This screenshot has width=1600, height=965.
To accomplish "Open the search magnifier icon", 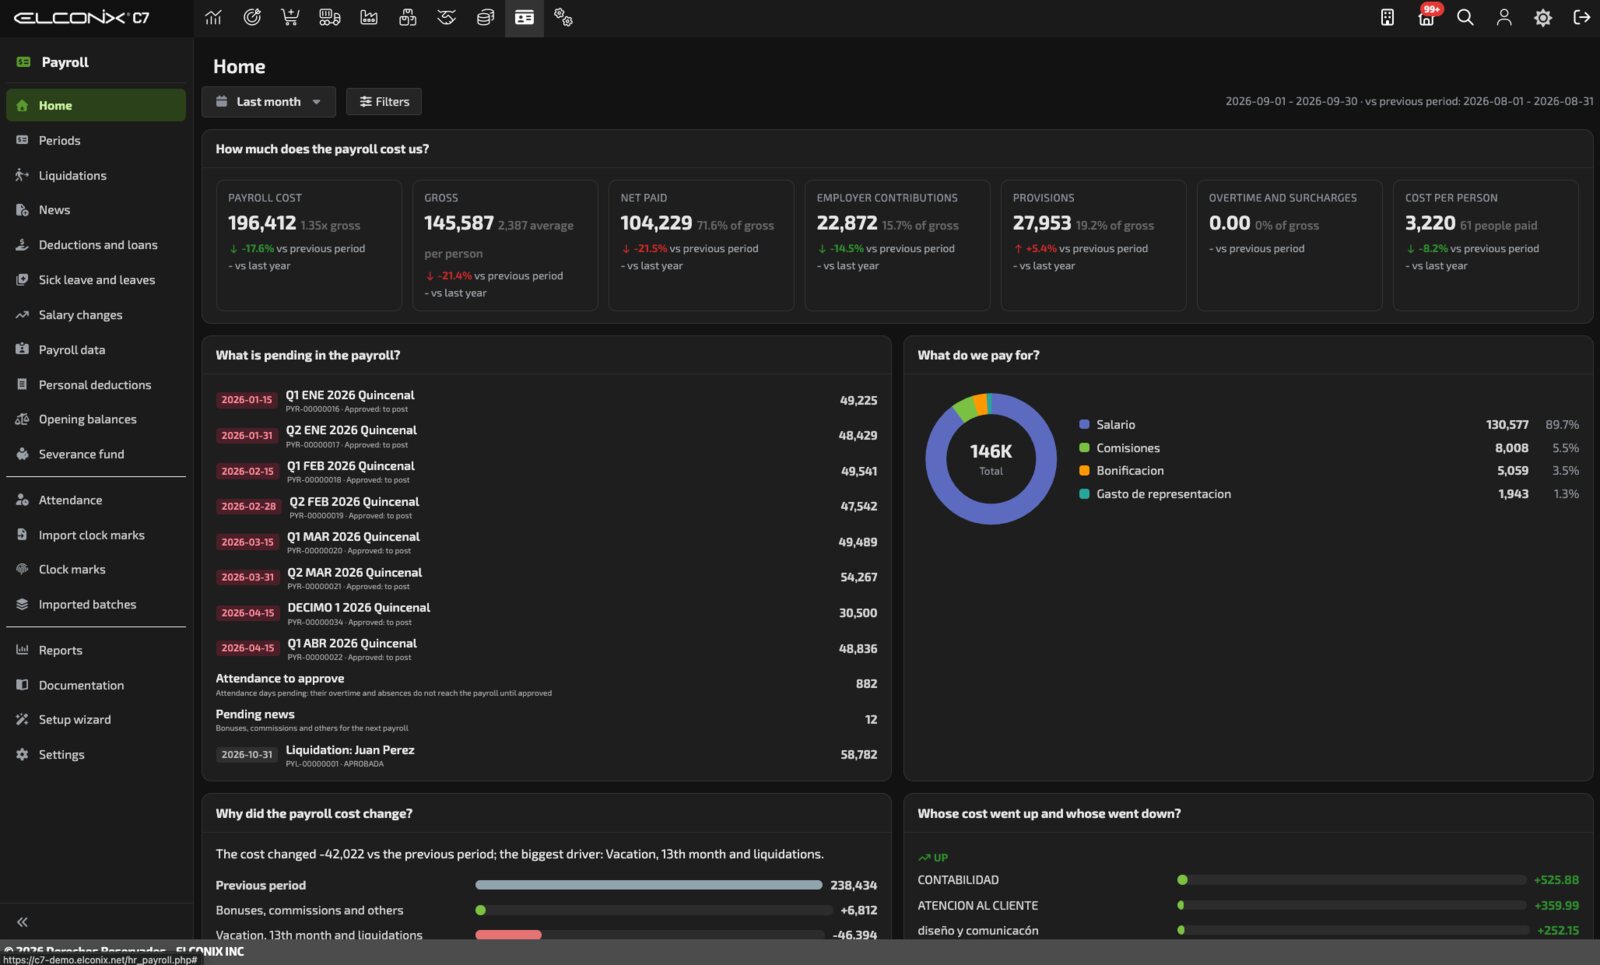I will [x=1465, y=18].
